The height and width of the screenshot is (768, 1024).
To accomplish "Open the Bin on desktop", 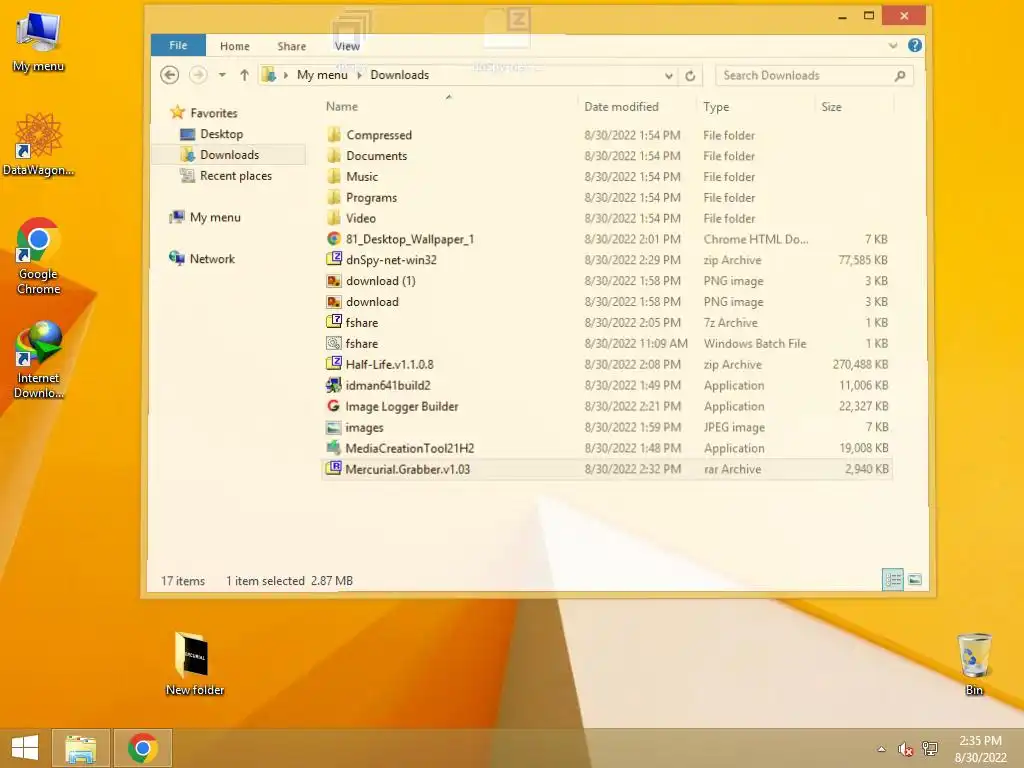I will point(974,664).
